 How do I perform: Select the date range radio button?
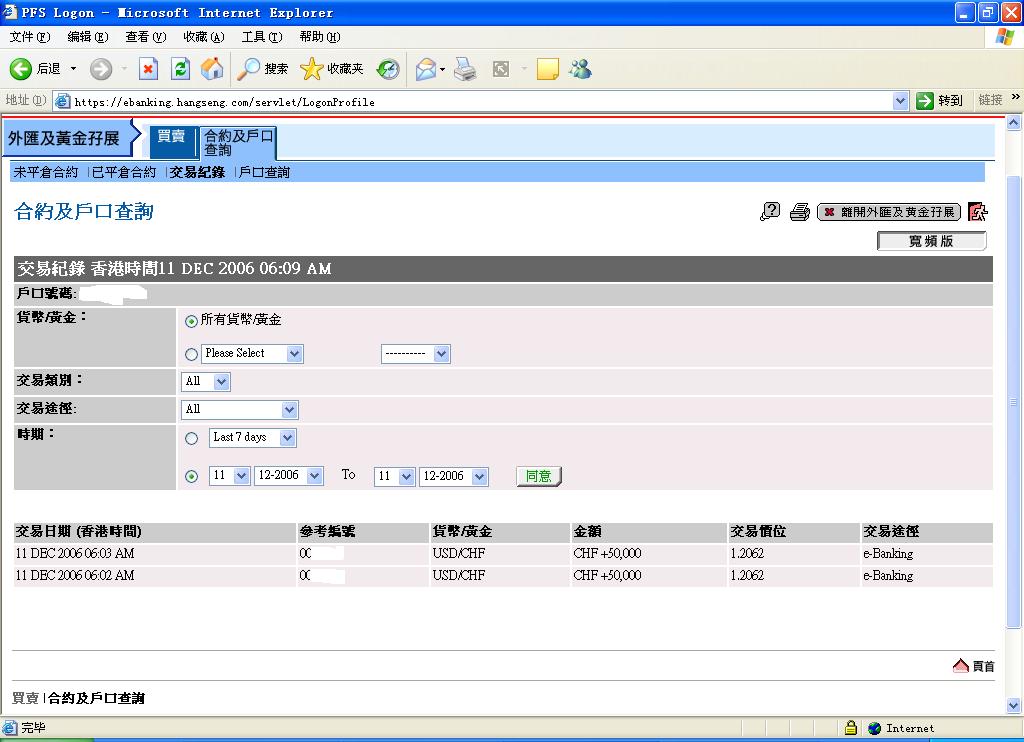pyautogui.click(x=191, y=476)
